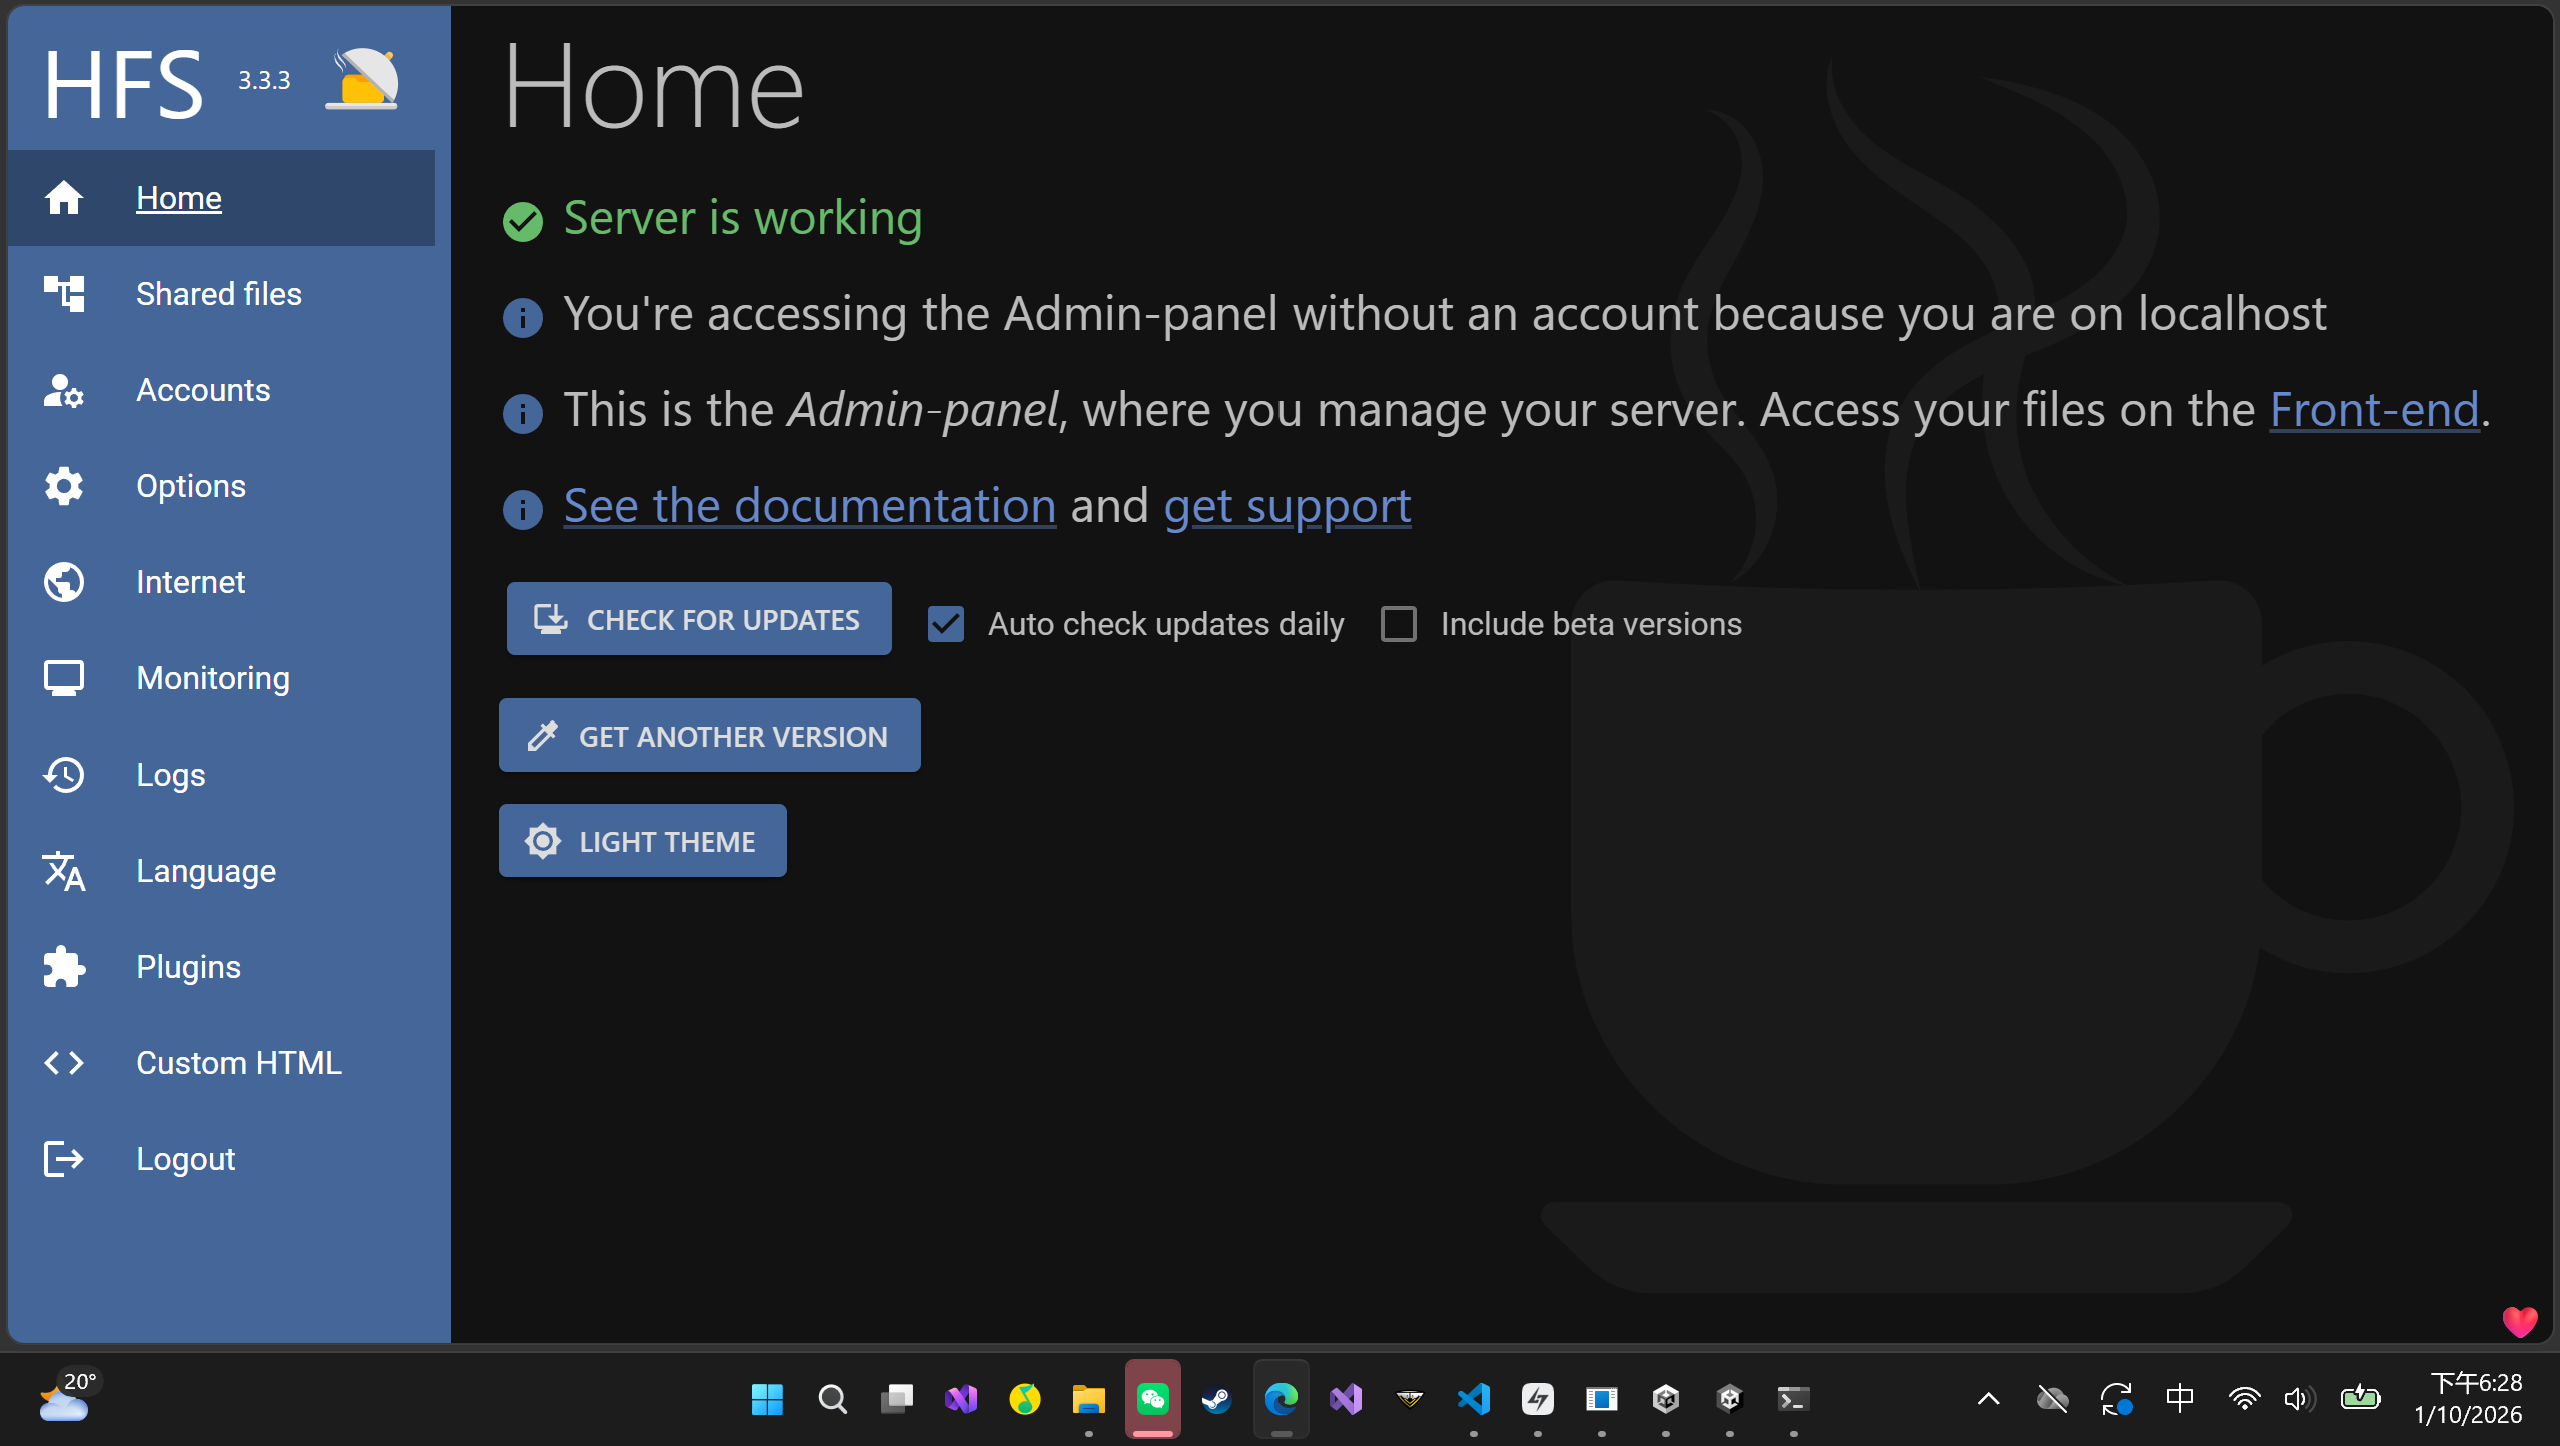2560x1446 pixels.
Task: Click the red heart icon at bottom right
Action: tap(2520, 1322)
